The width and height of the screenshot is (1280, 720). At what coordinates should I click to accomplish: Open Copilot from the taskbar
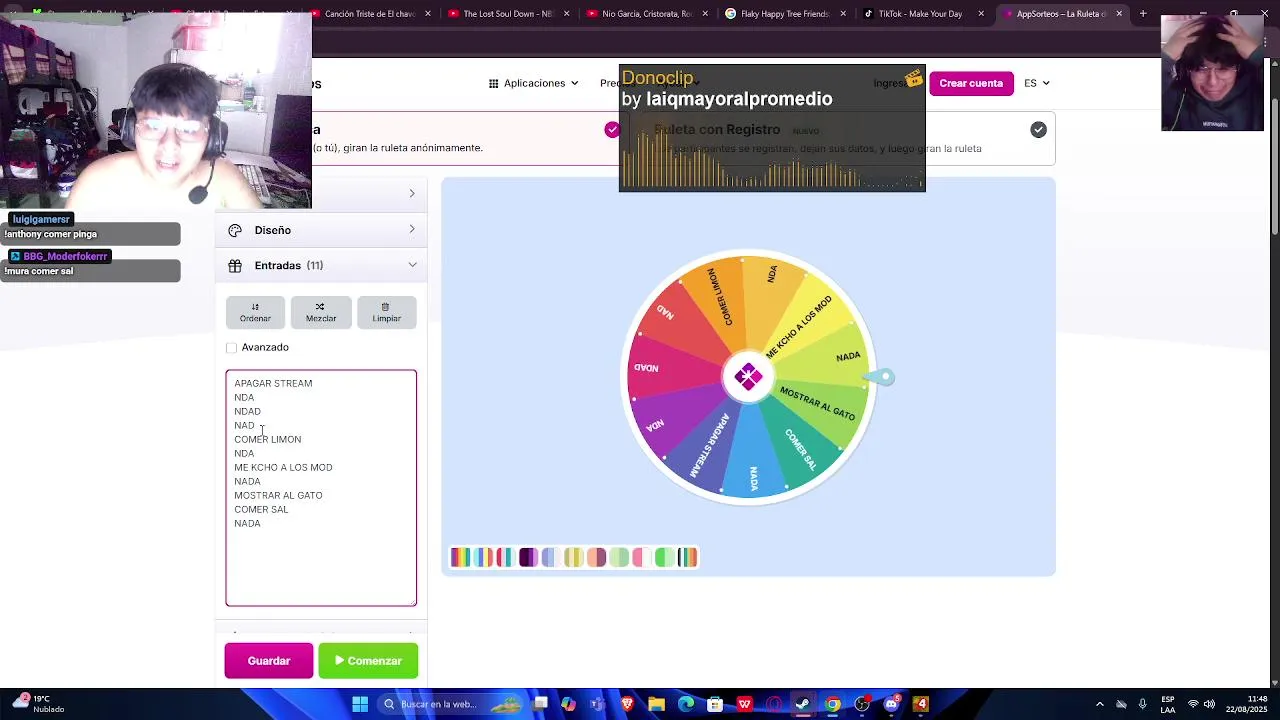click(568, 704)
